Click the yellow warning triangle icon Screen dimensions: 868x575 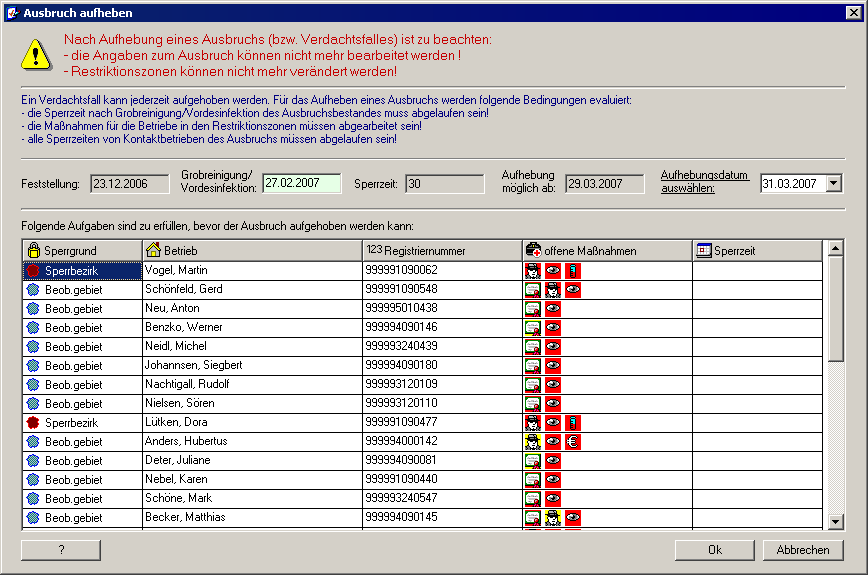pos(37,55)
